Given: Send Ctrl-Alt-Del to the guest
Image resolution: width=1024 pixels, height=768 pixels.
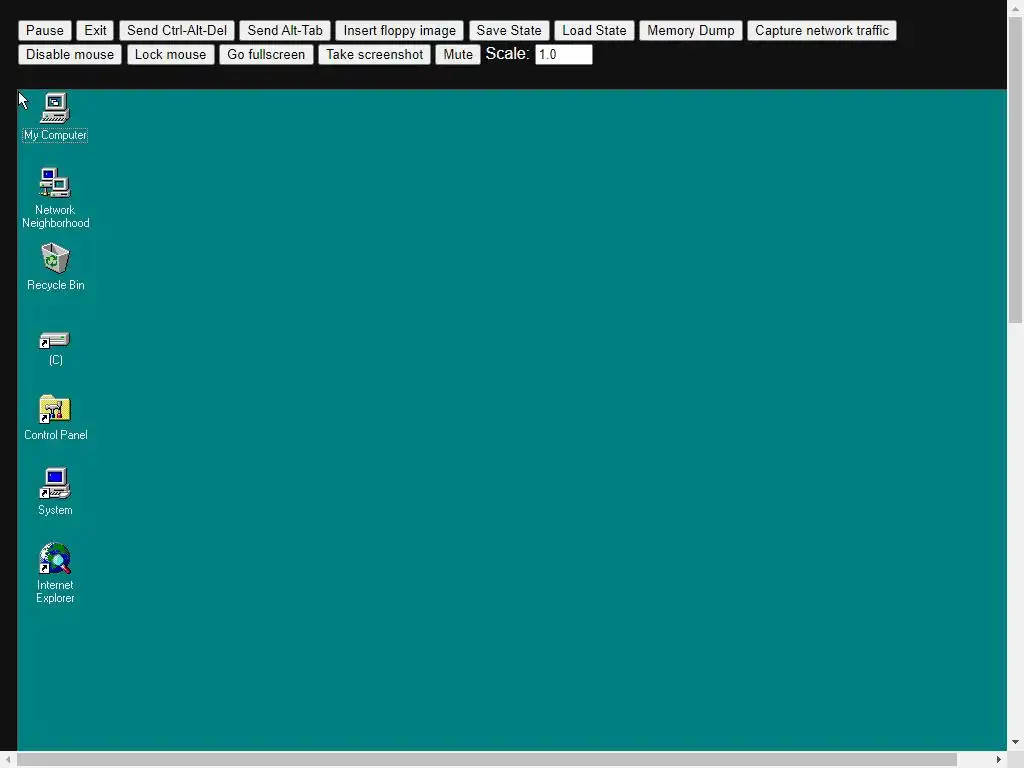Looking at the screenshot, I should pos(177,31).
